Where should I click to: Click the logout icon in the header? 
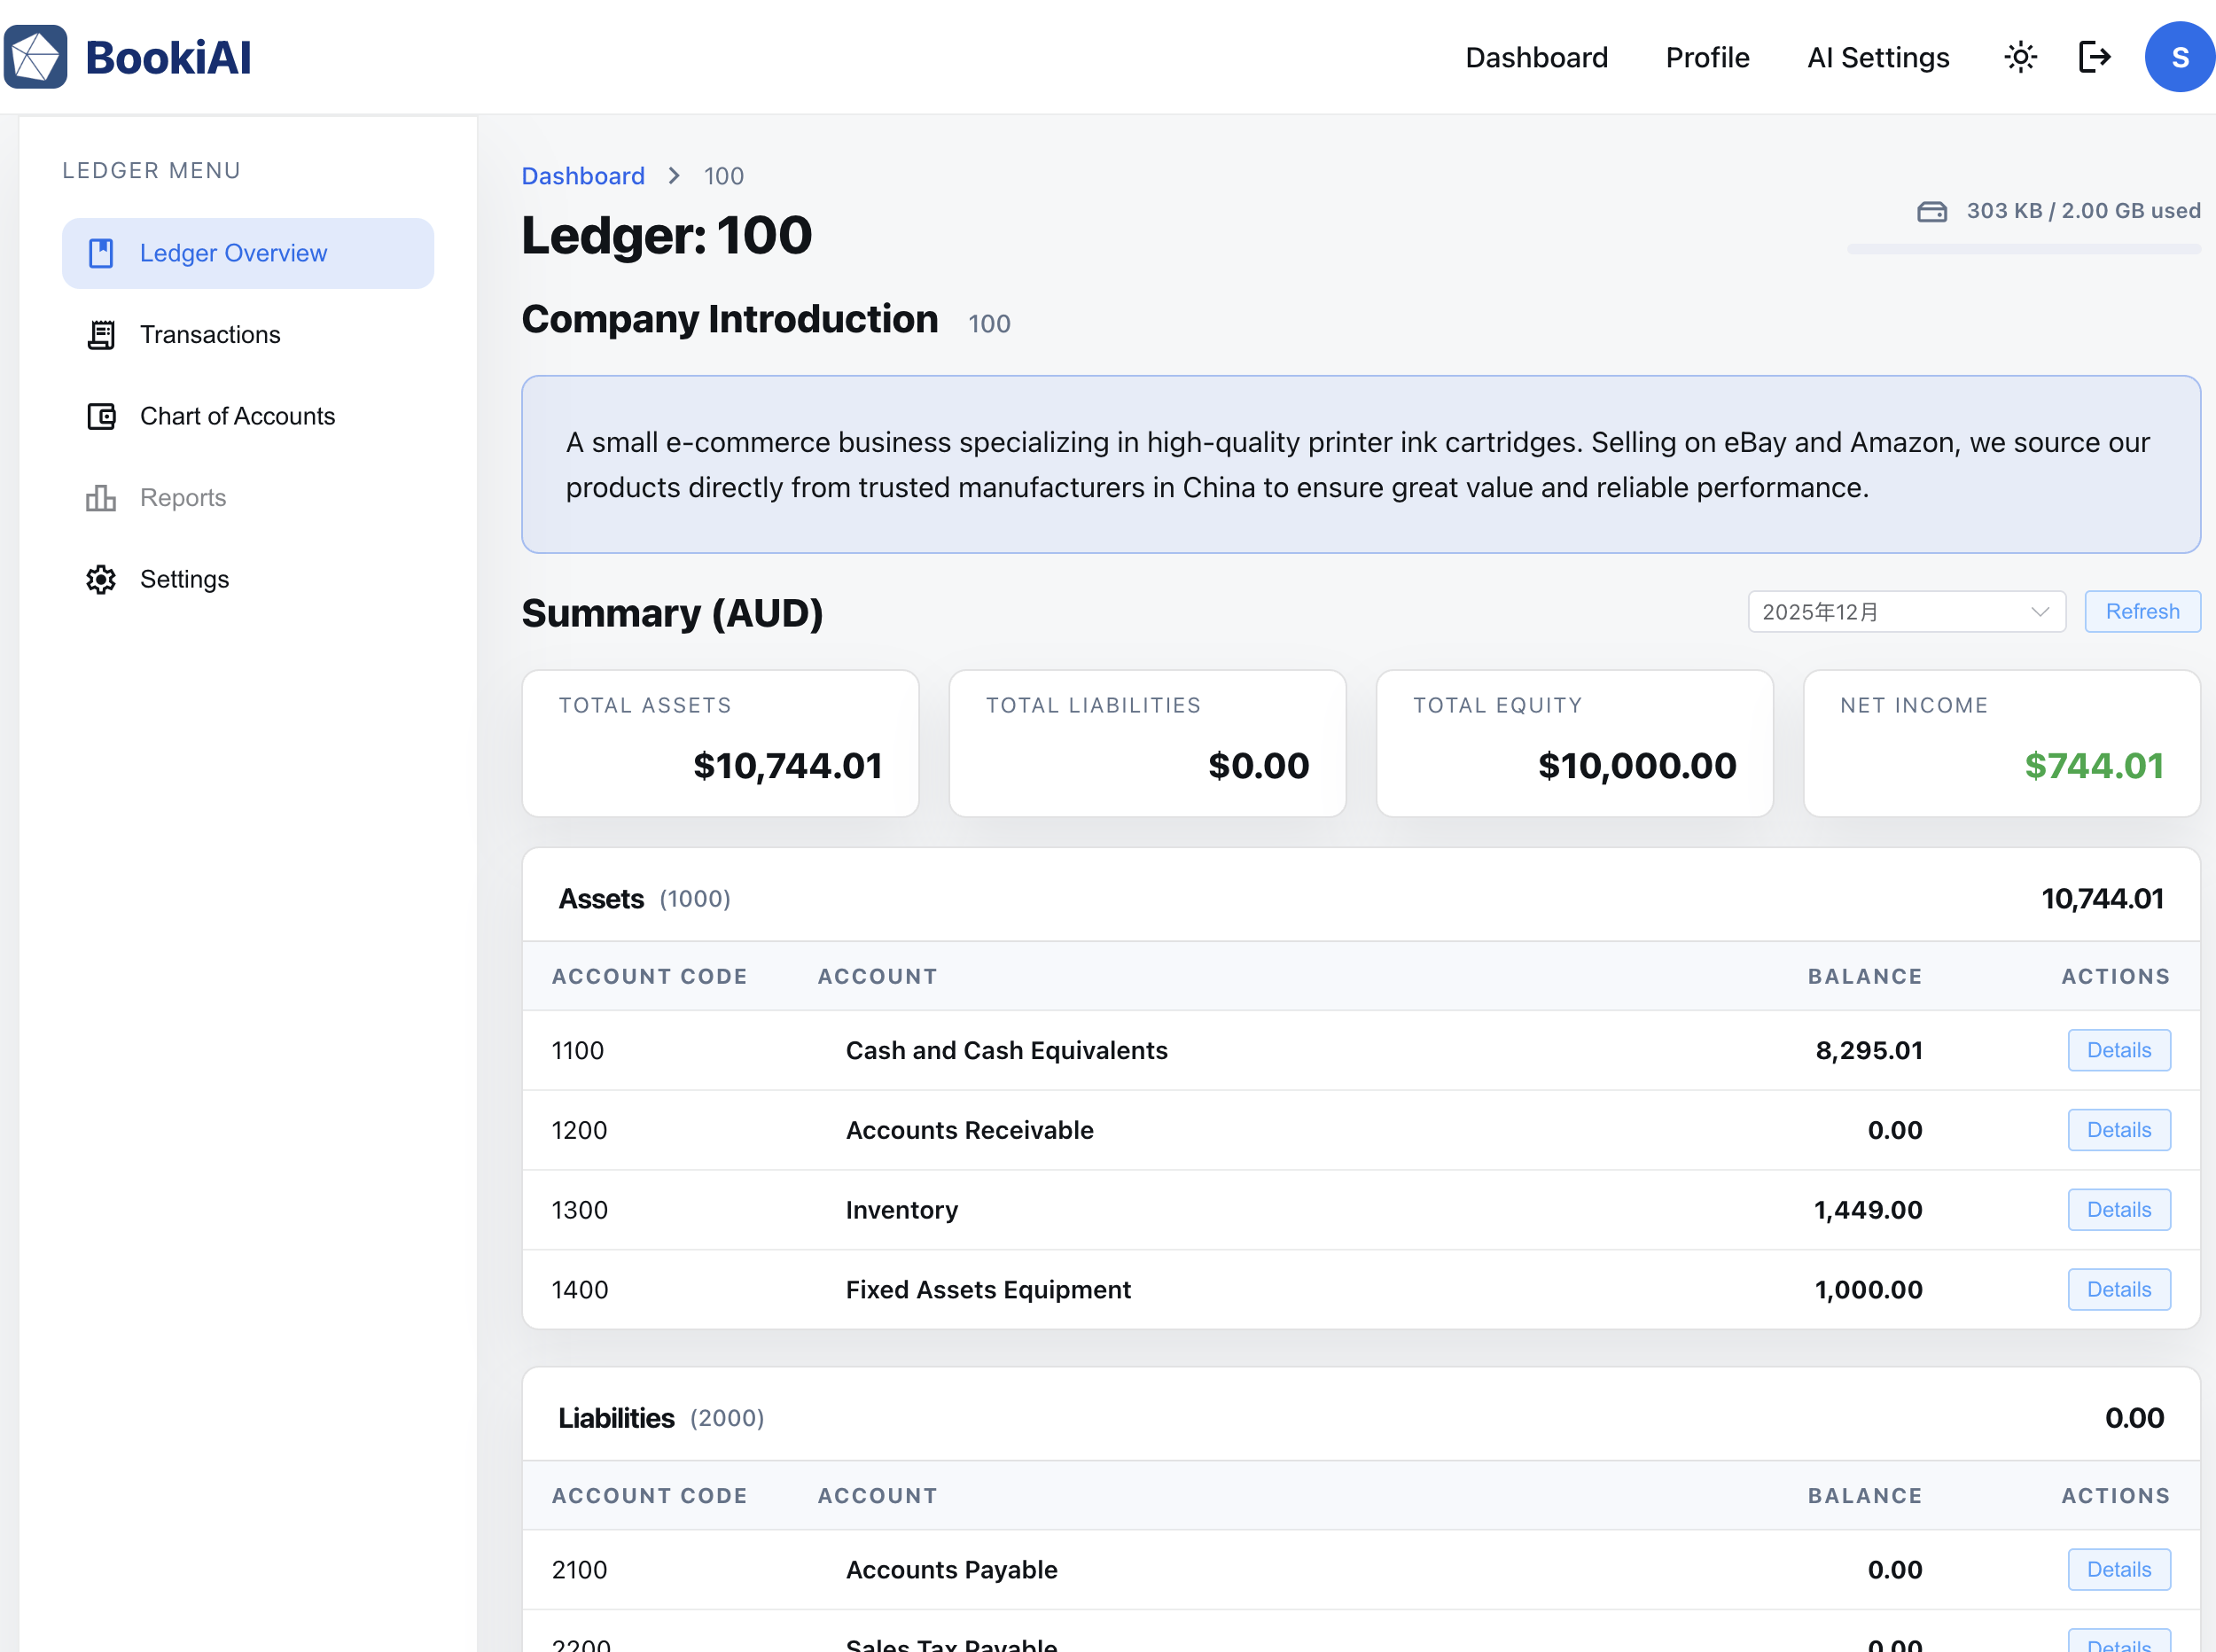click(2094, 57)
